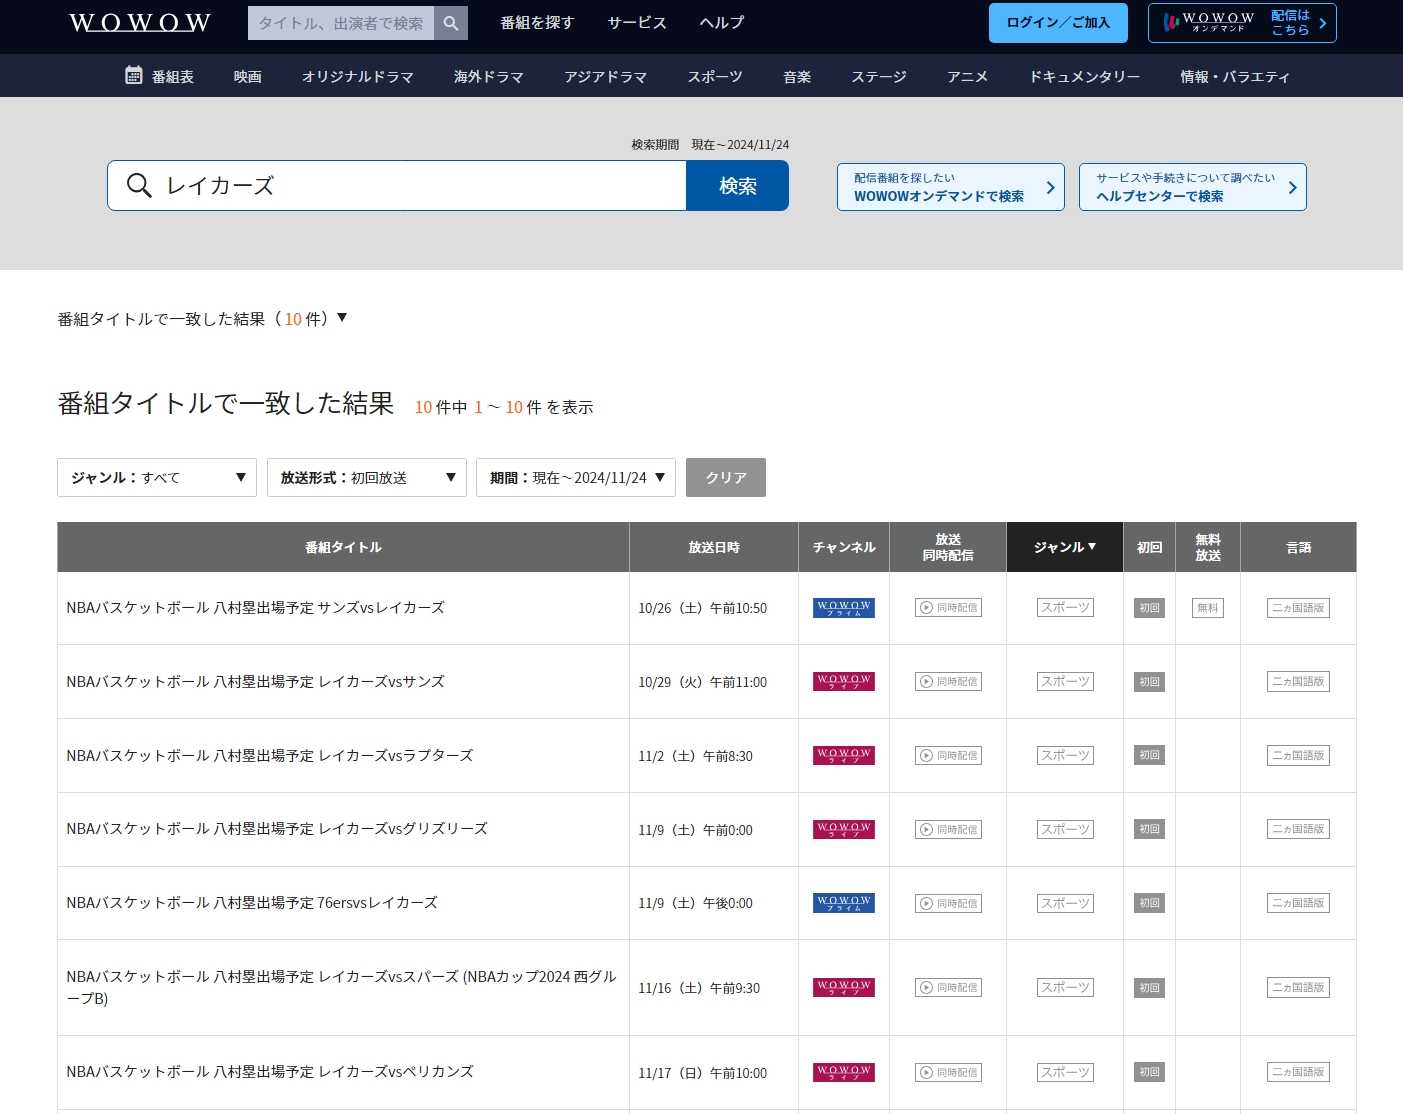Viewport: 1403px width, 1114px height.
Task: Go to アニメ category tab
Action: tap(968, 77)
